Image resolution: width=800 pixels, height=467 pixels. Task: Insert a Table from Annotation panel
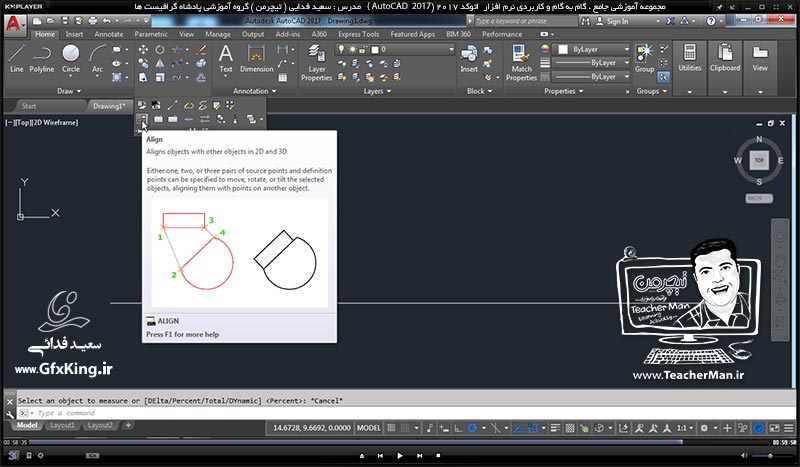tap(282, 78)
